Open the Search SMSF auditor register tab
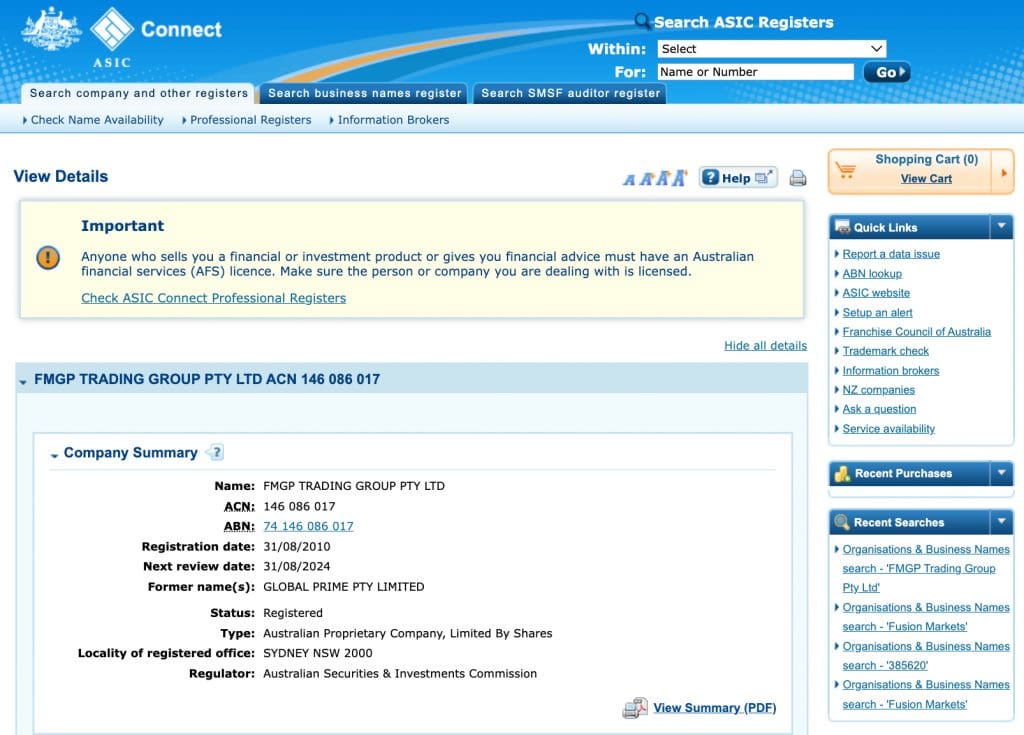 (570, 93)
